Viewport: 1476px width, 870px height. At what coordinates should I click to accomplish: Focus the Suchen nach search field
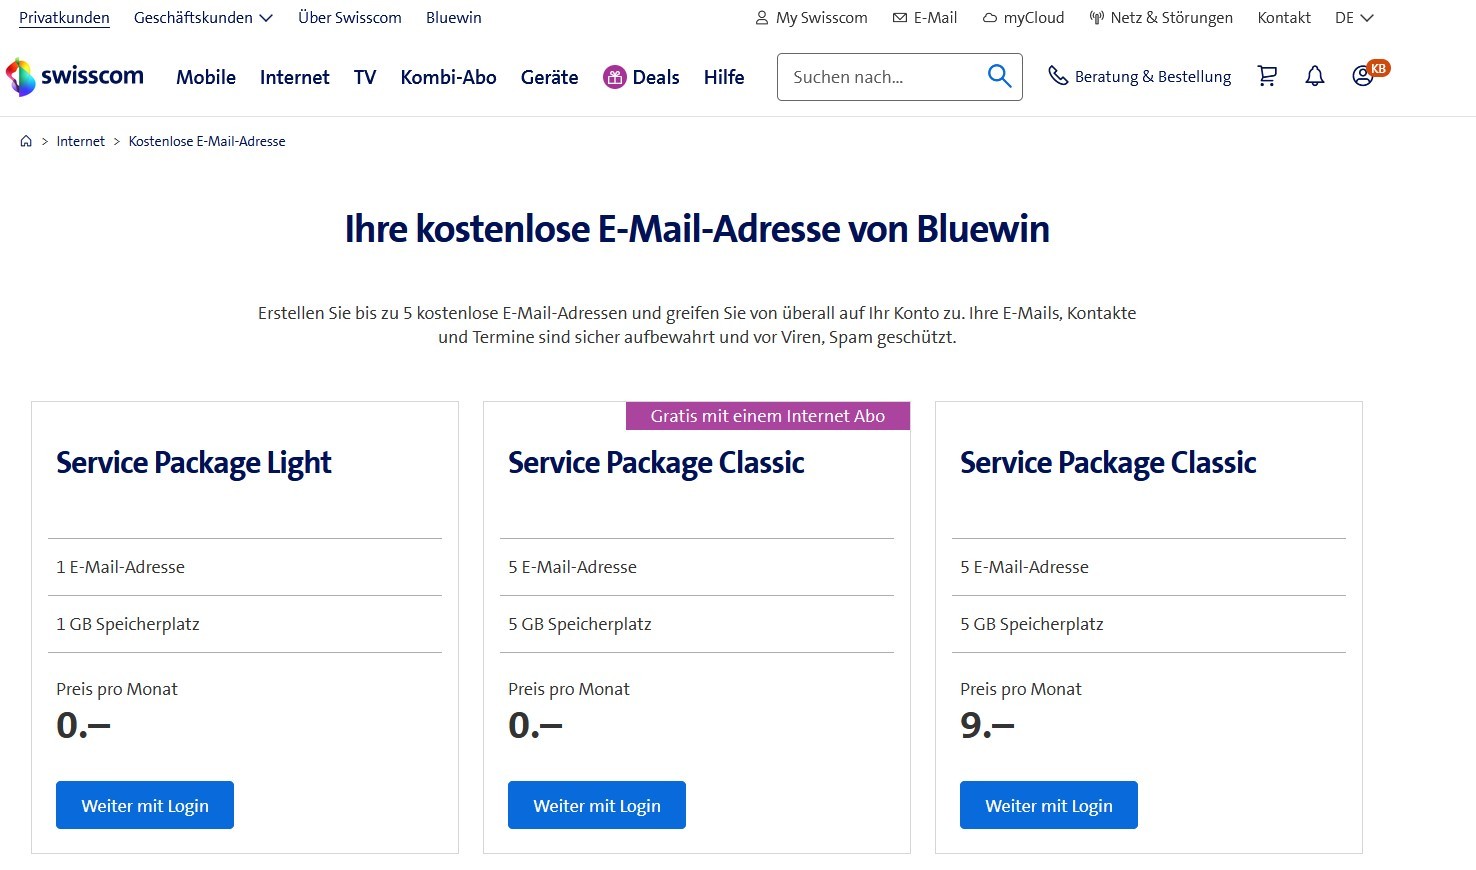tap(880, 77)
